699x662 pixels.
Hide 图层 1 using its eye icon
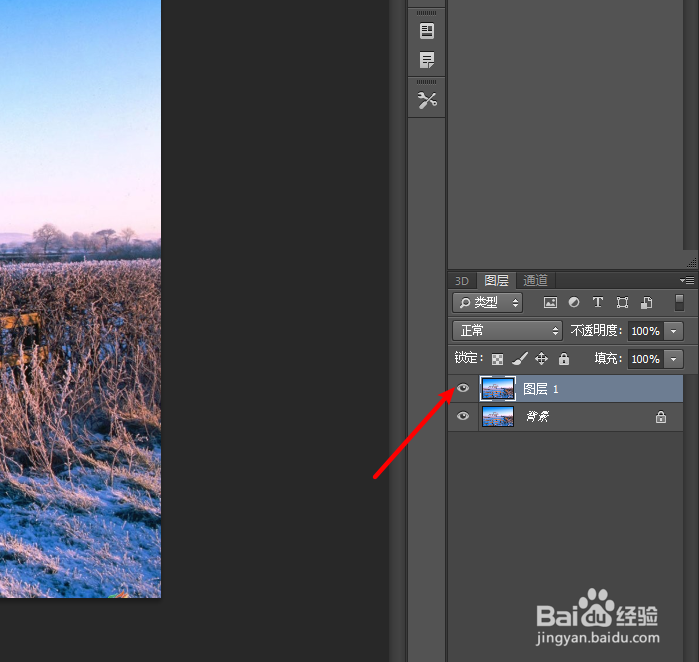[463, 388]
